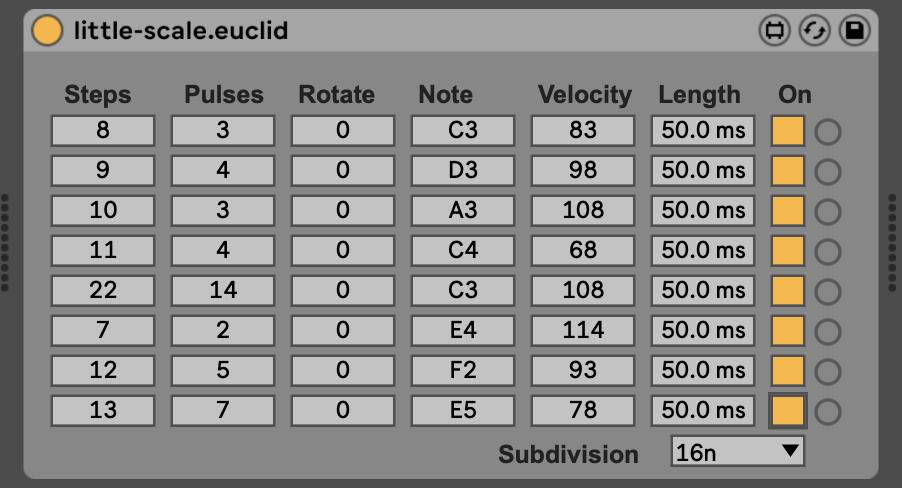
Task: Click the Pulses value 14 box
Action: point(223,291)
